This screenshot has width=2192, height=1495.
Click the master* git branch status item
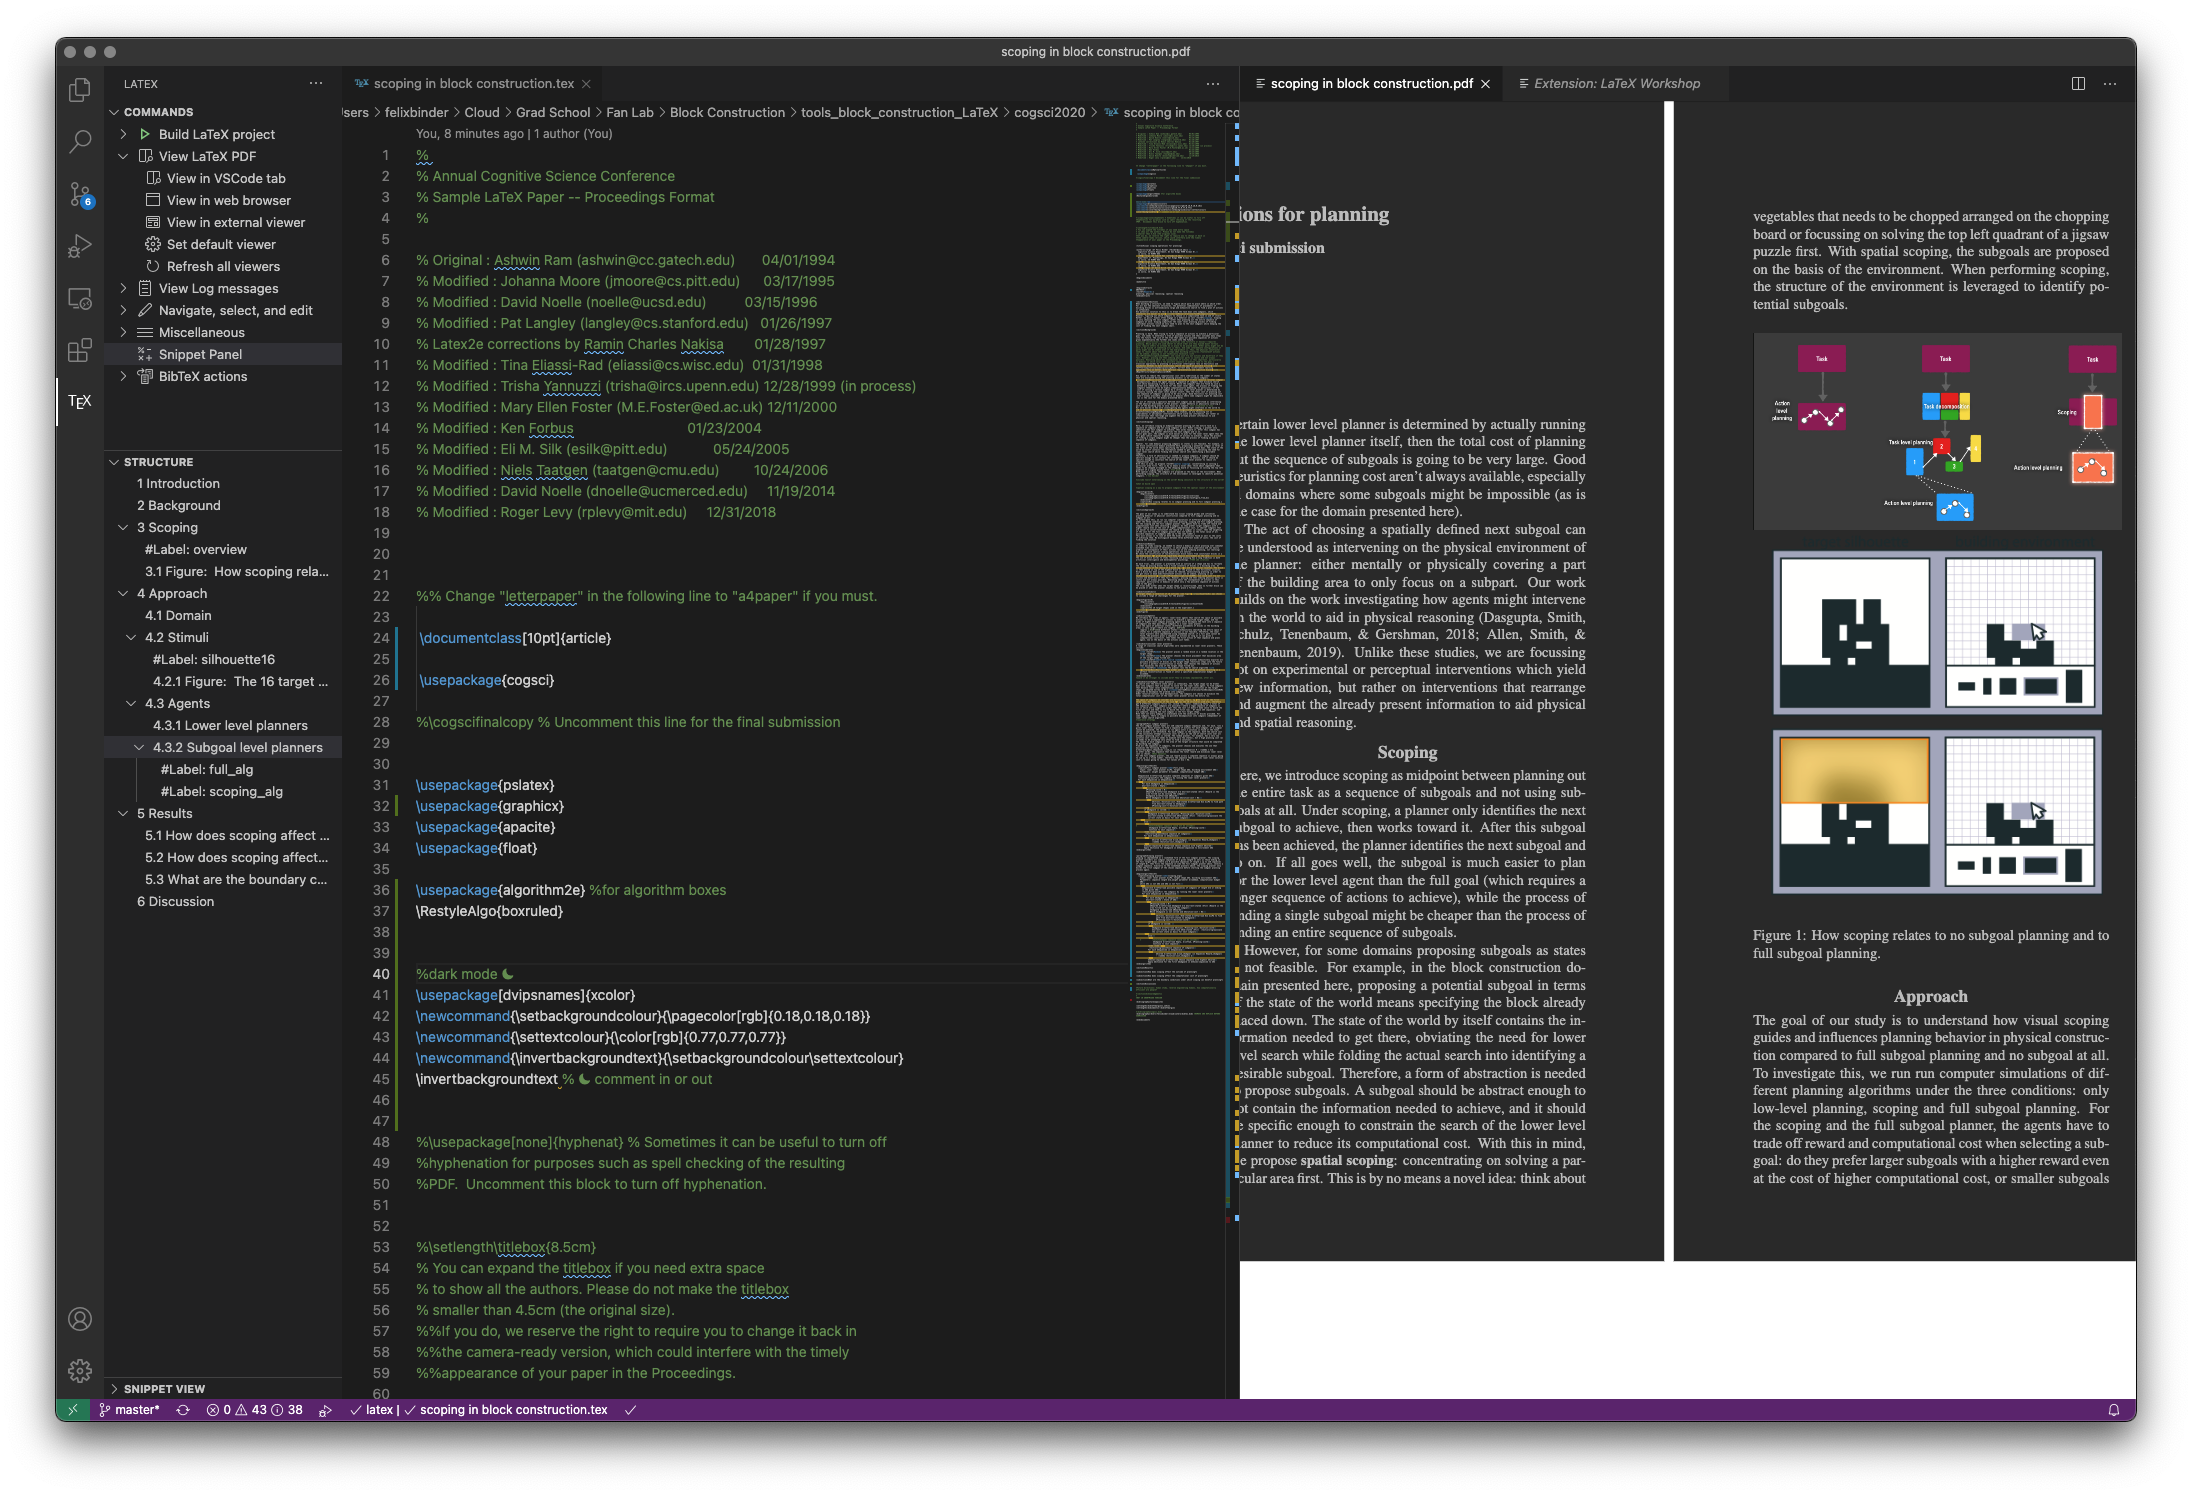coord(130,1409)
